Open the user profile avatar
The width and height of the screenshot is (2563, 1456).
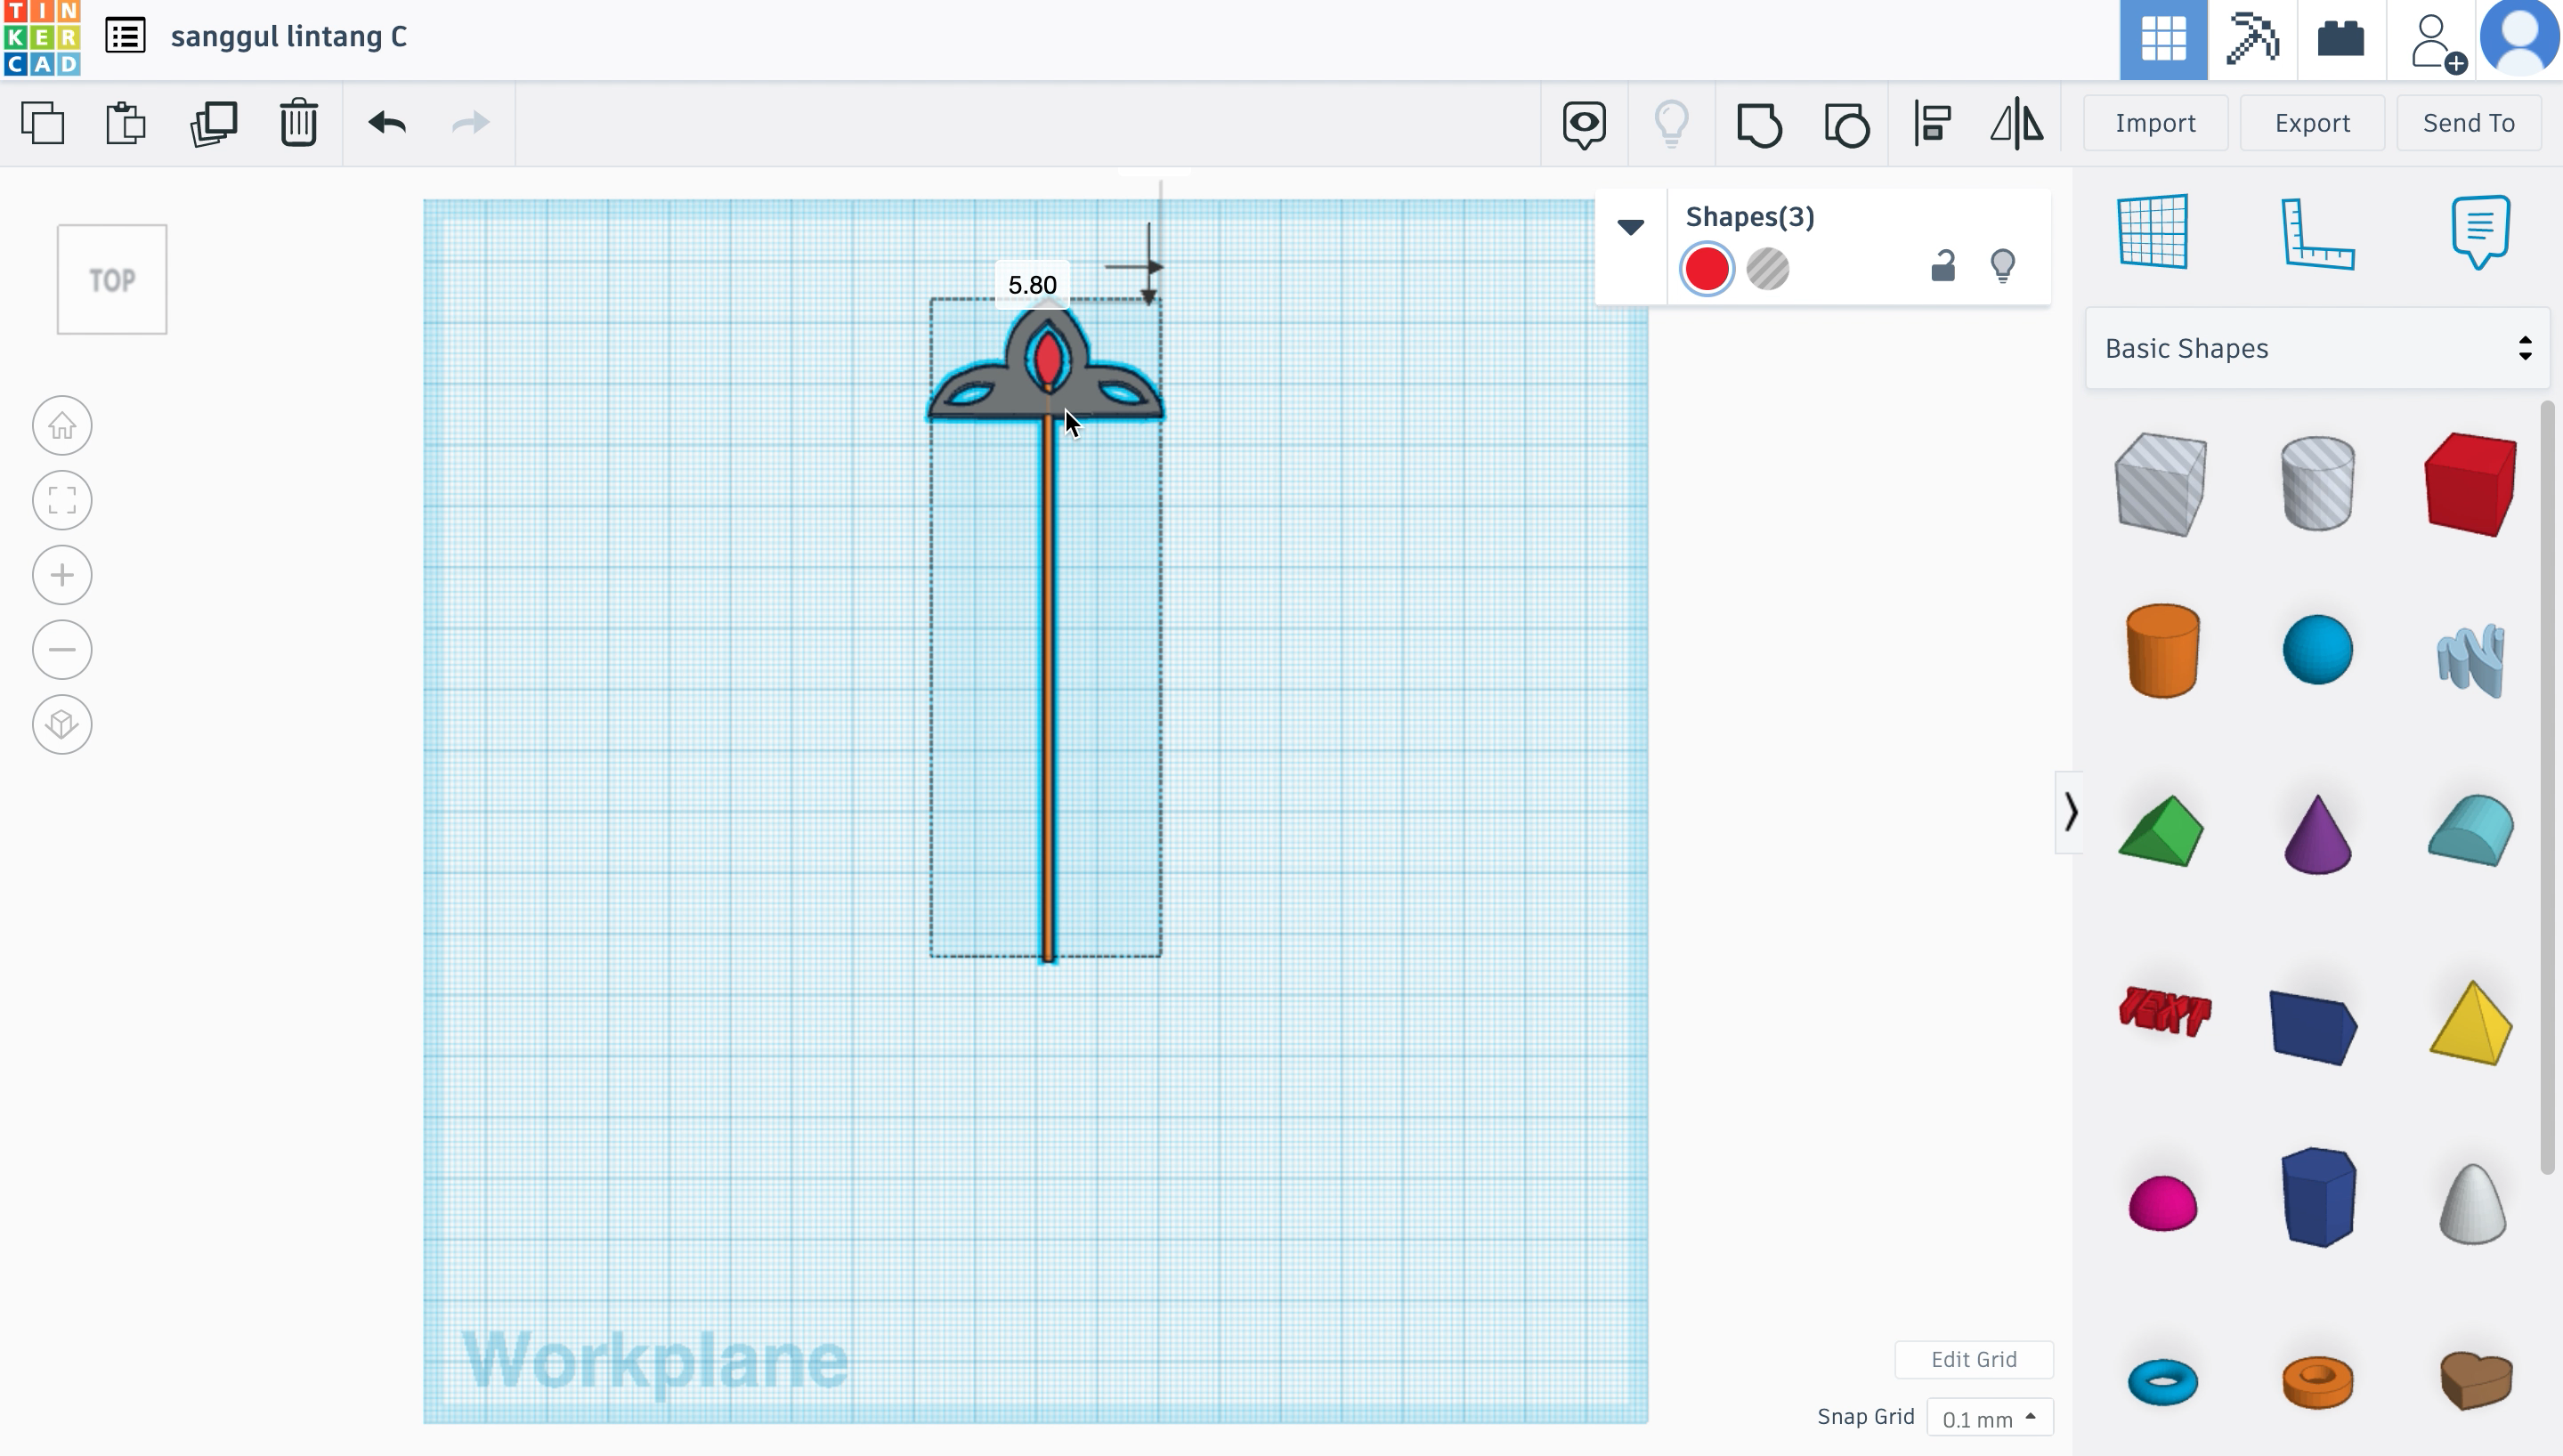[x=2520, y=37]
